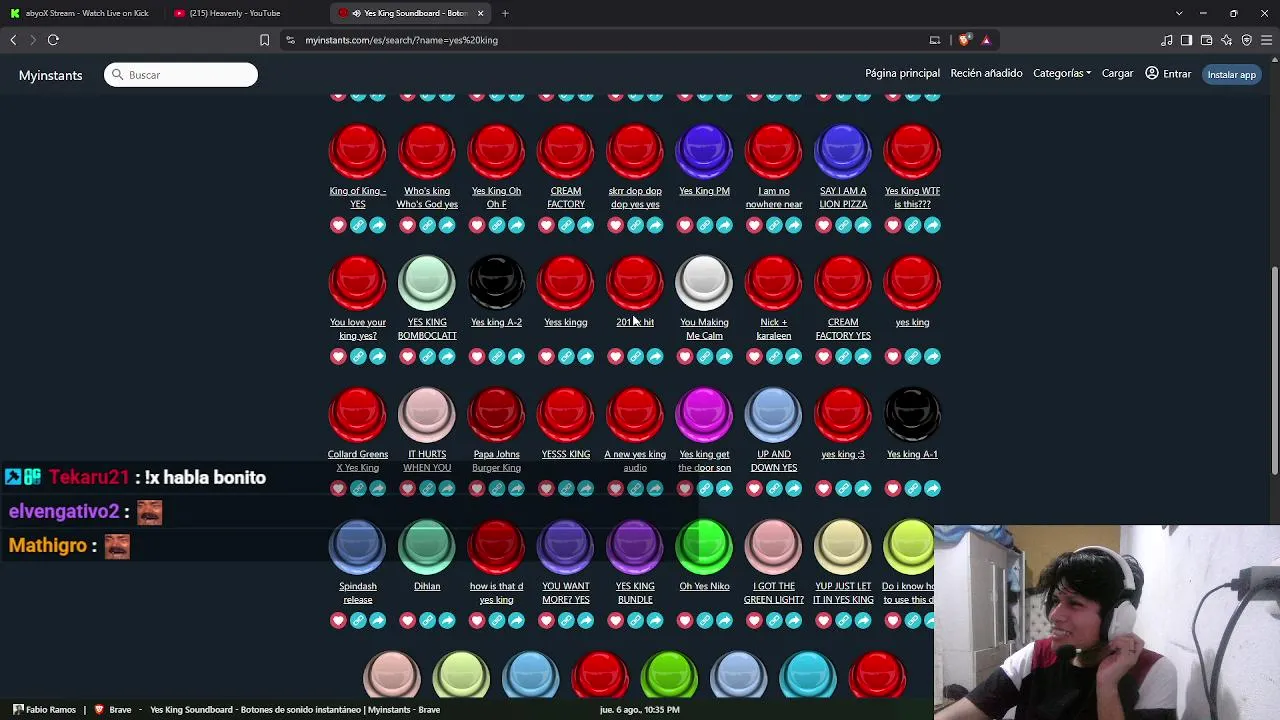
Task: Open the Myinstants home logo link
Action: point(50,75)
